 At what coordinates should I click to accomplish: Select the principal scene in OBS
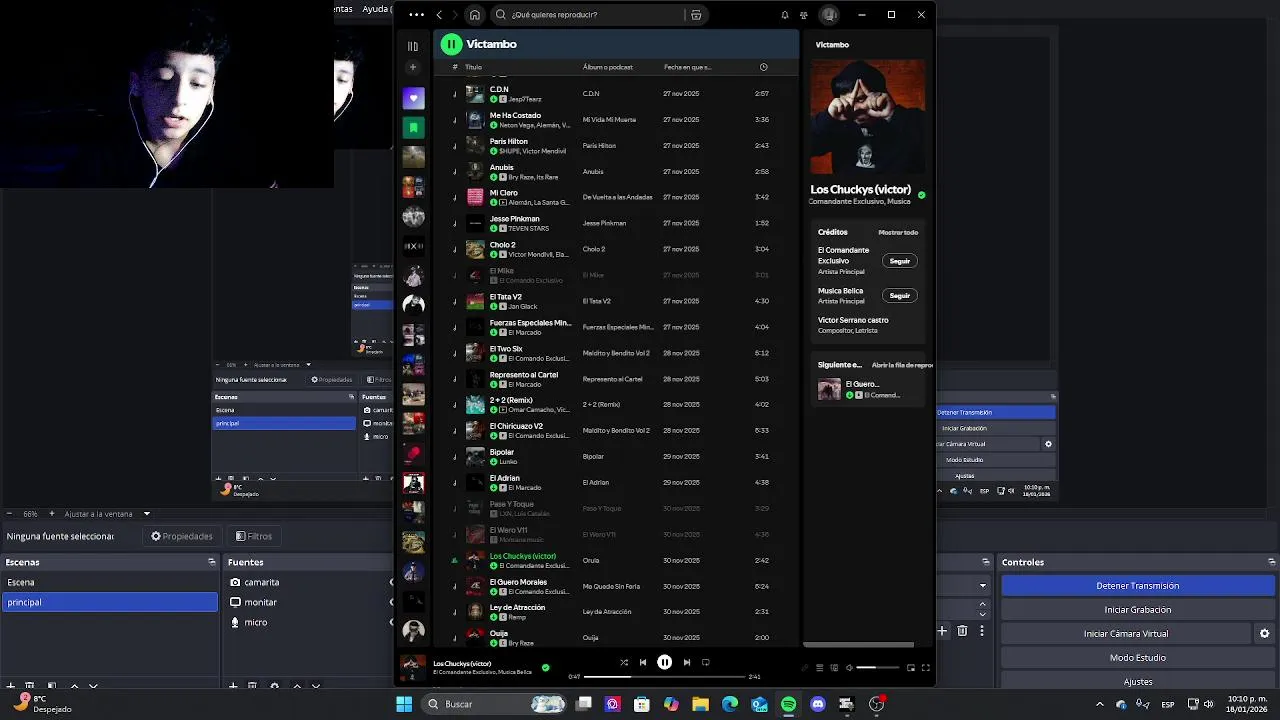point(110,602)
